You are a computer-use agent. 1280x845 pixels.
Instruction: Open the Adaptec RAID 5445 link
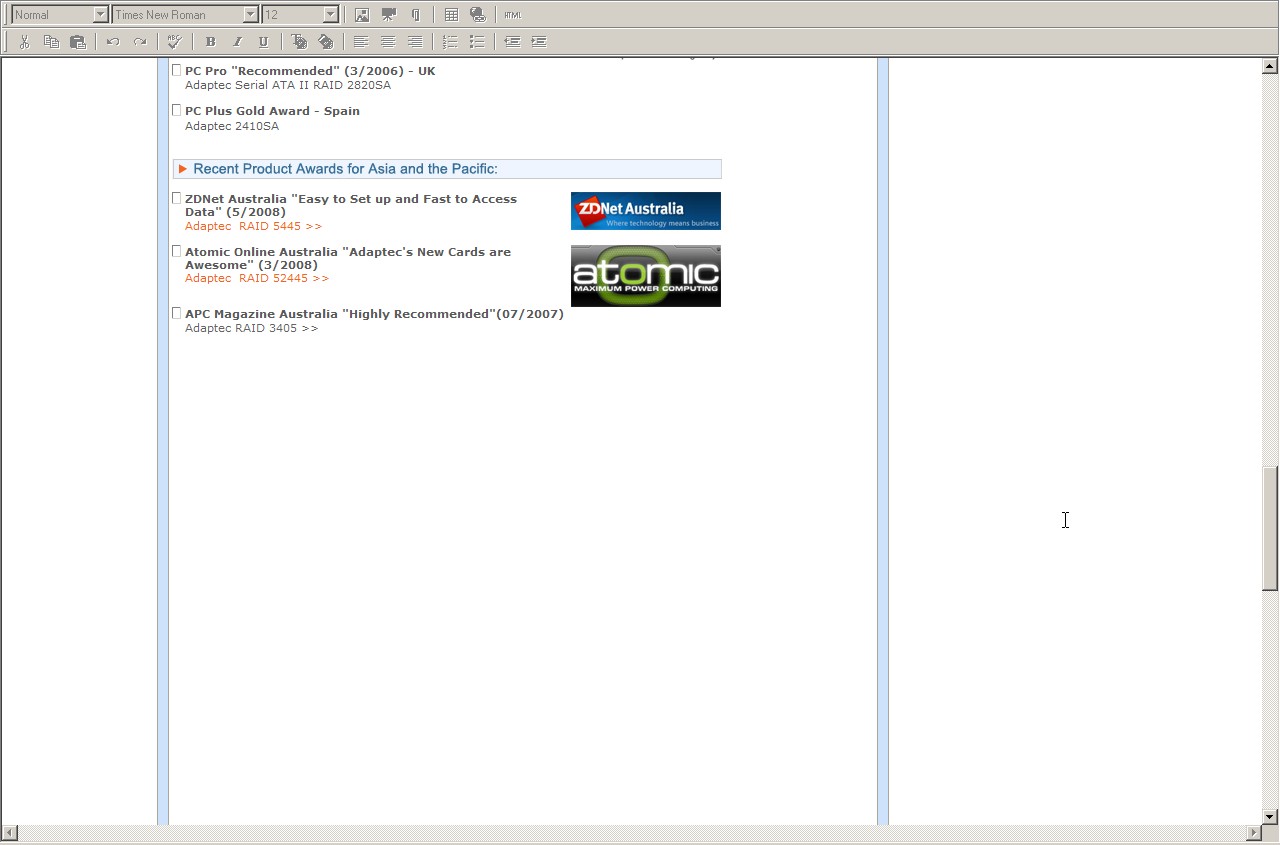(x=253, y=226)
